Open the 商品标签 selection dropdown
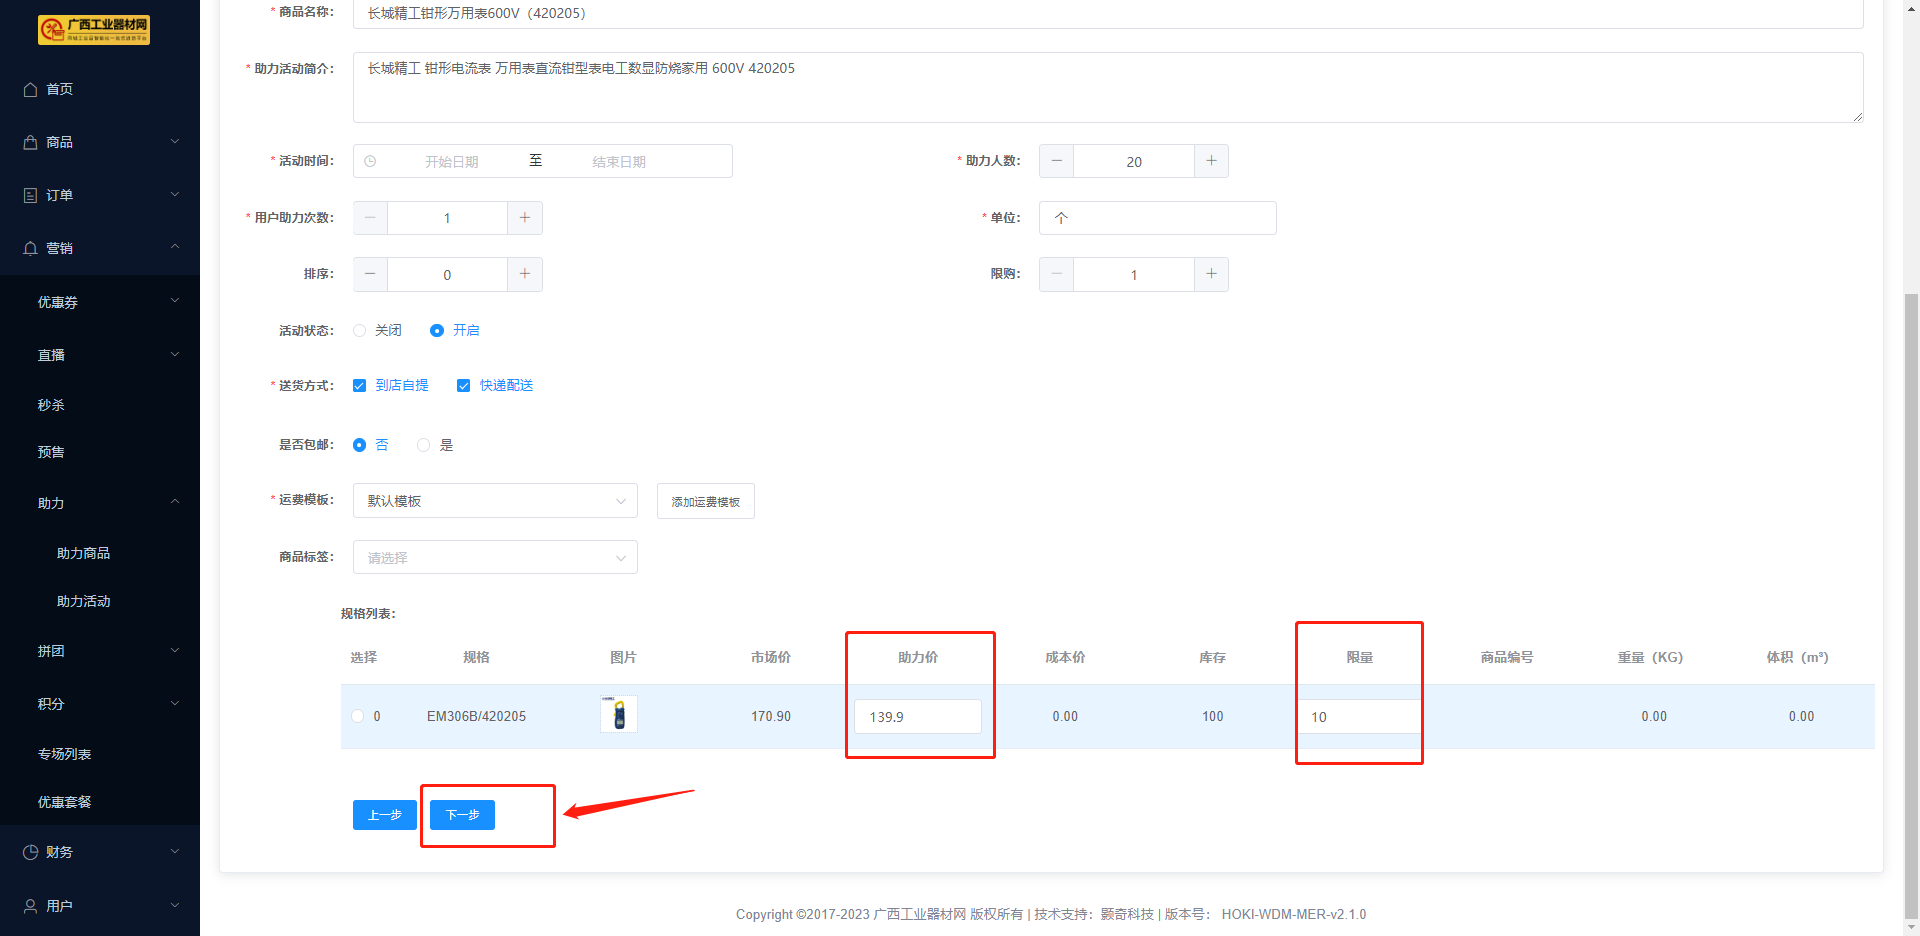This screenshot has height=936, width=1920. [x=495, y=558]
